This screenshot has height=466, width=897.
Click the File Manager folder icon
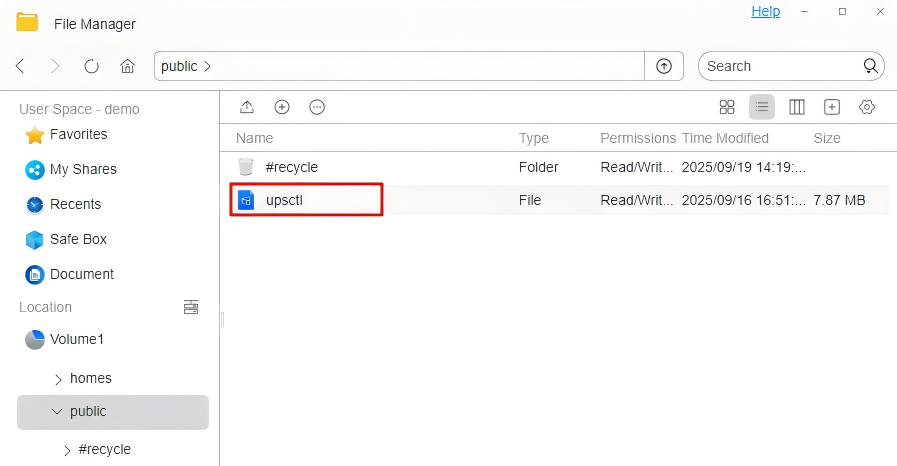point(27,23)
